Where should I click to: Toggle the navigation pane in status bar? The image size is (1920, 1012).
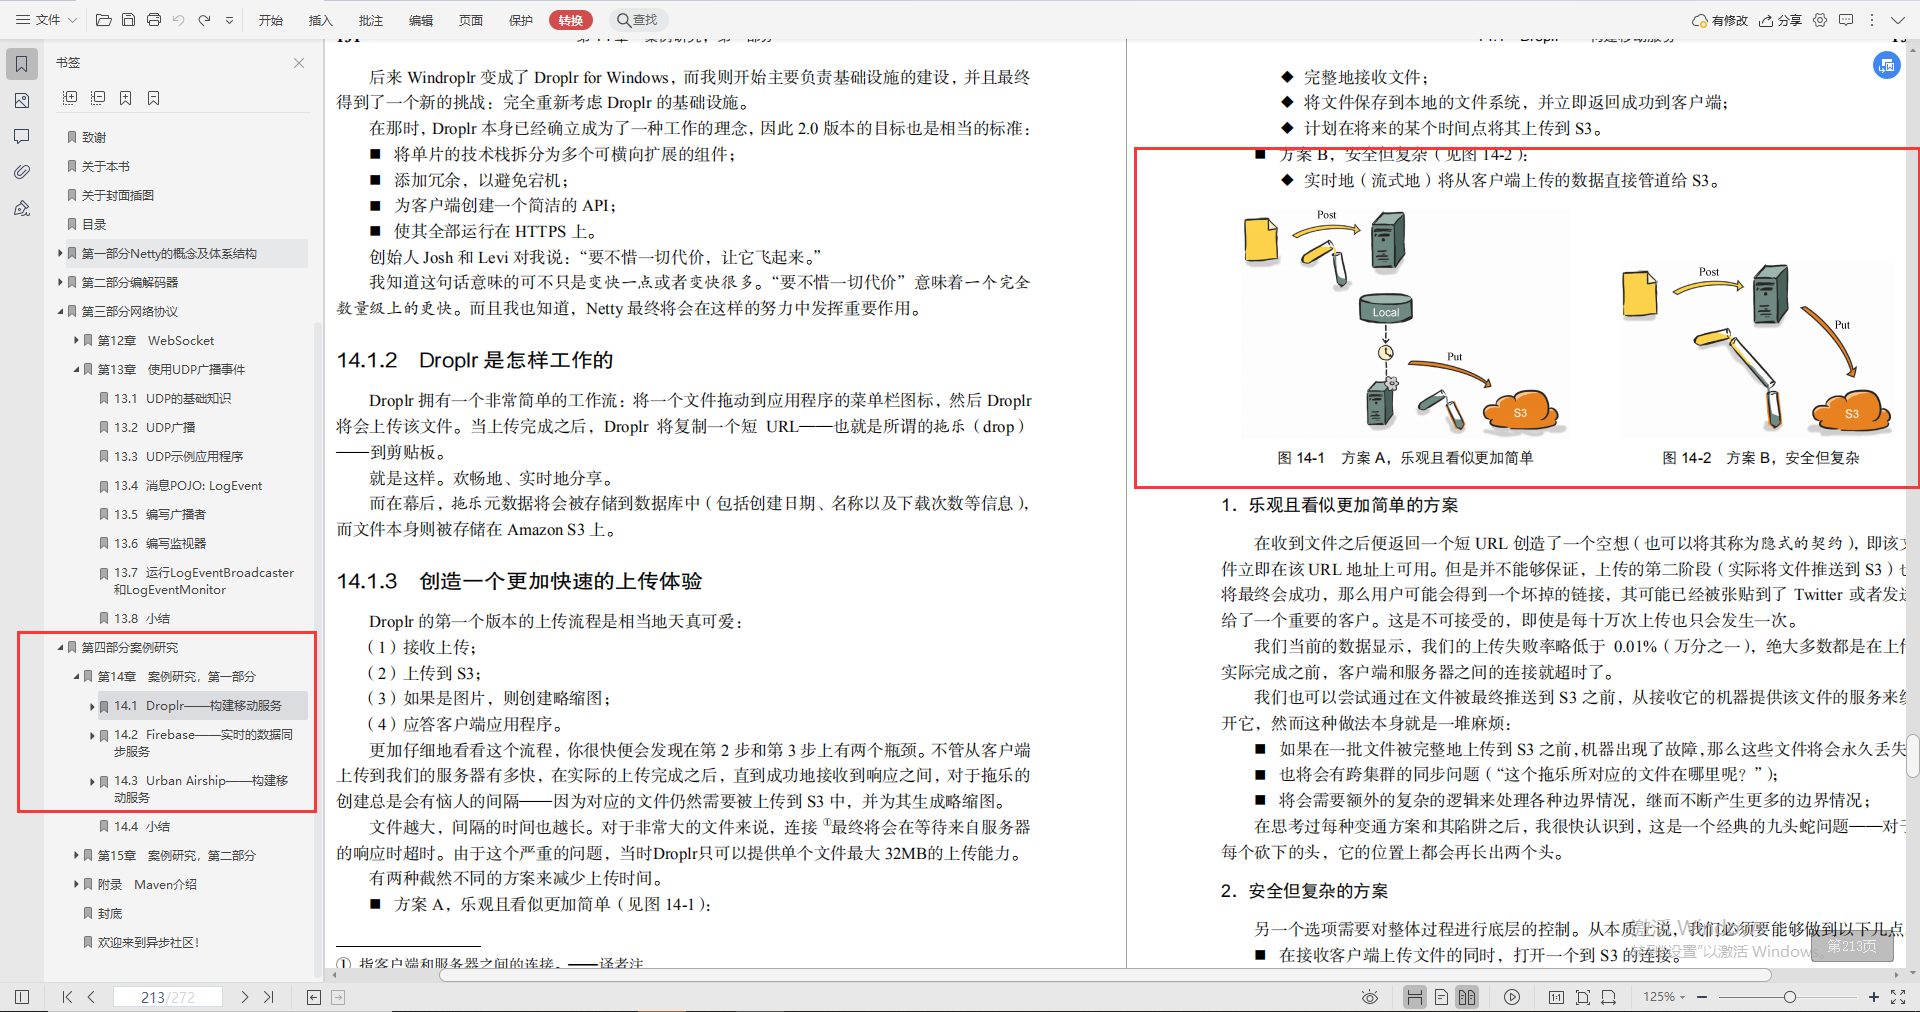click(x=22, y=997)
